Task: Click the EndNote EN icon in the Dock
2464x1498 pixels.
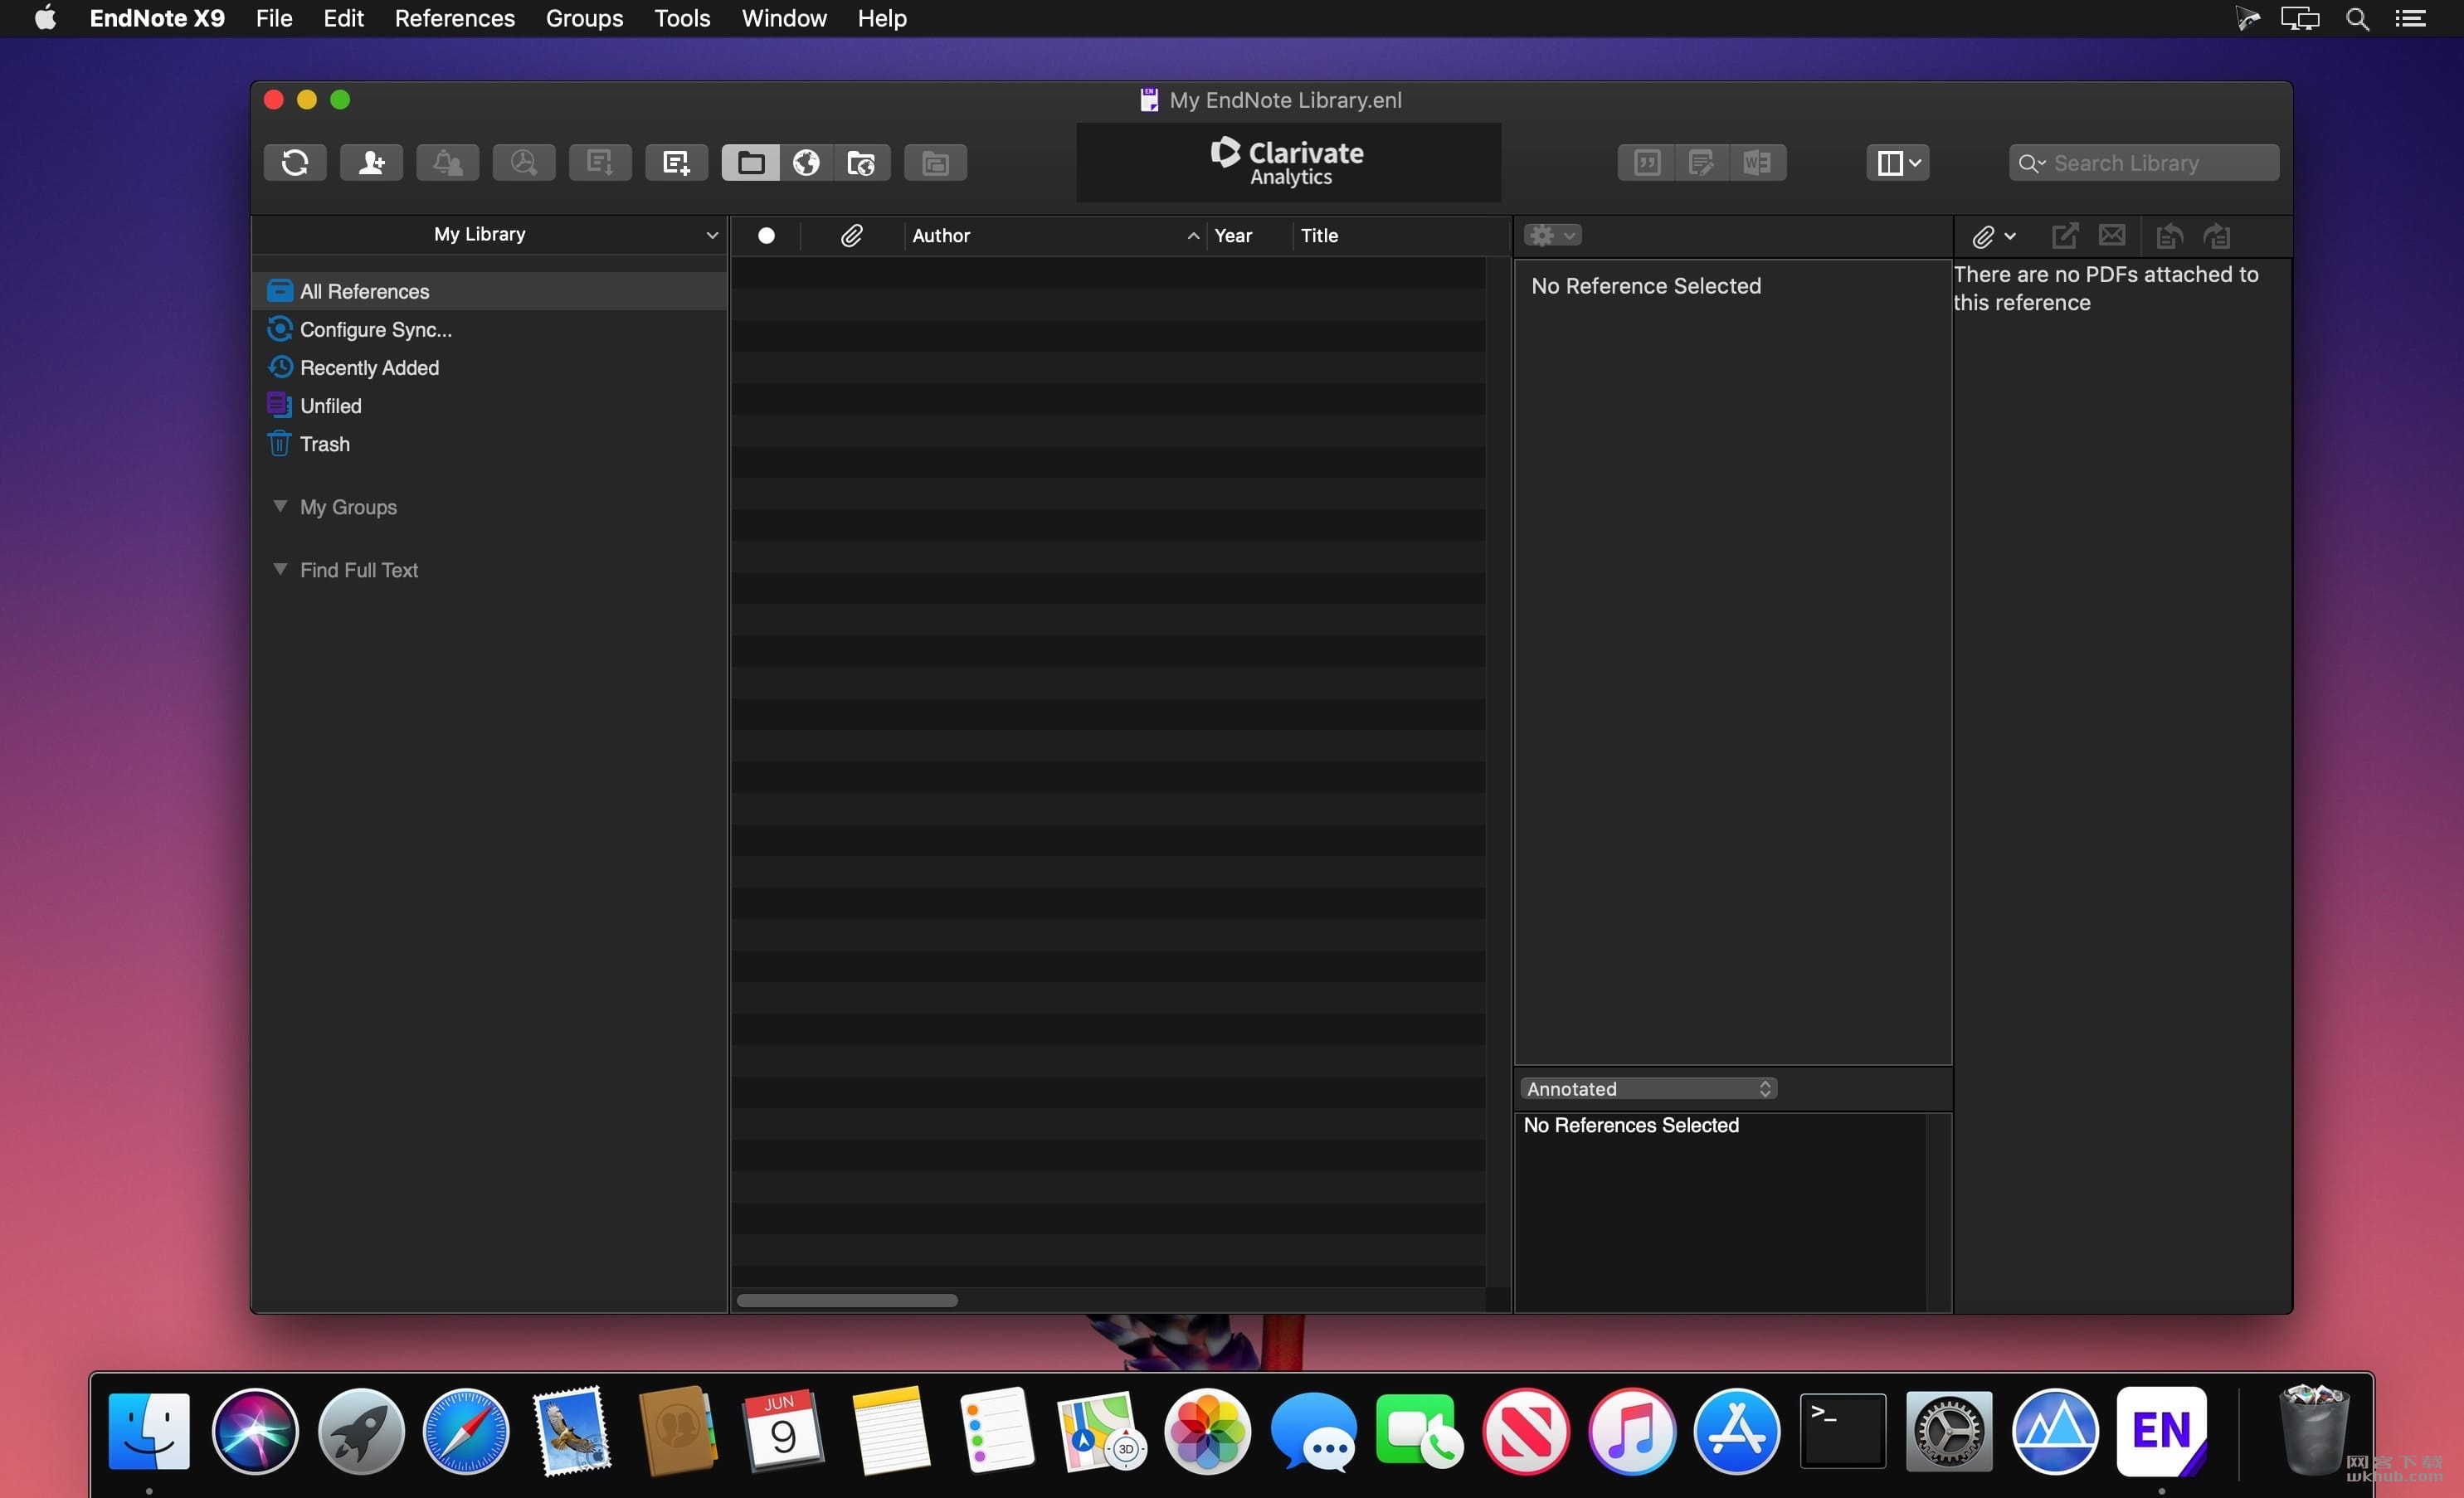Action: (x=2161, y=1431)
